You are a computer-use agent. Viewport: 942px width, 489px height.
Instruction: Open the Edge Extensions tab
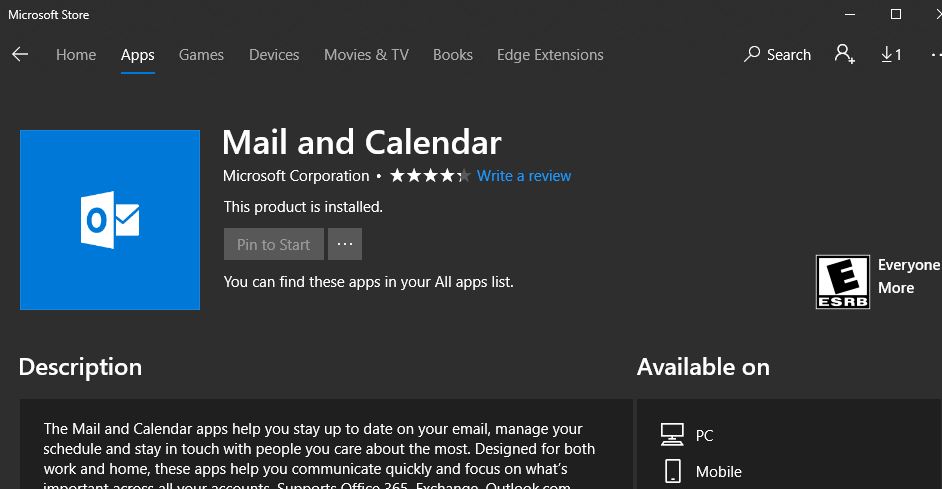550,55
